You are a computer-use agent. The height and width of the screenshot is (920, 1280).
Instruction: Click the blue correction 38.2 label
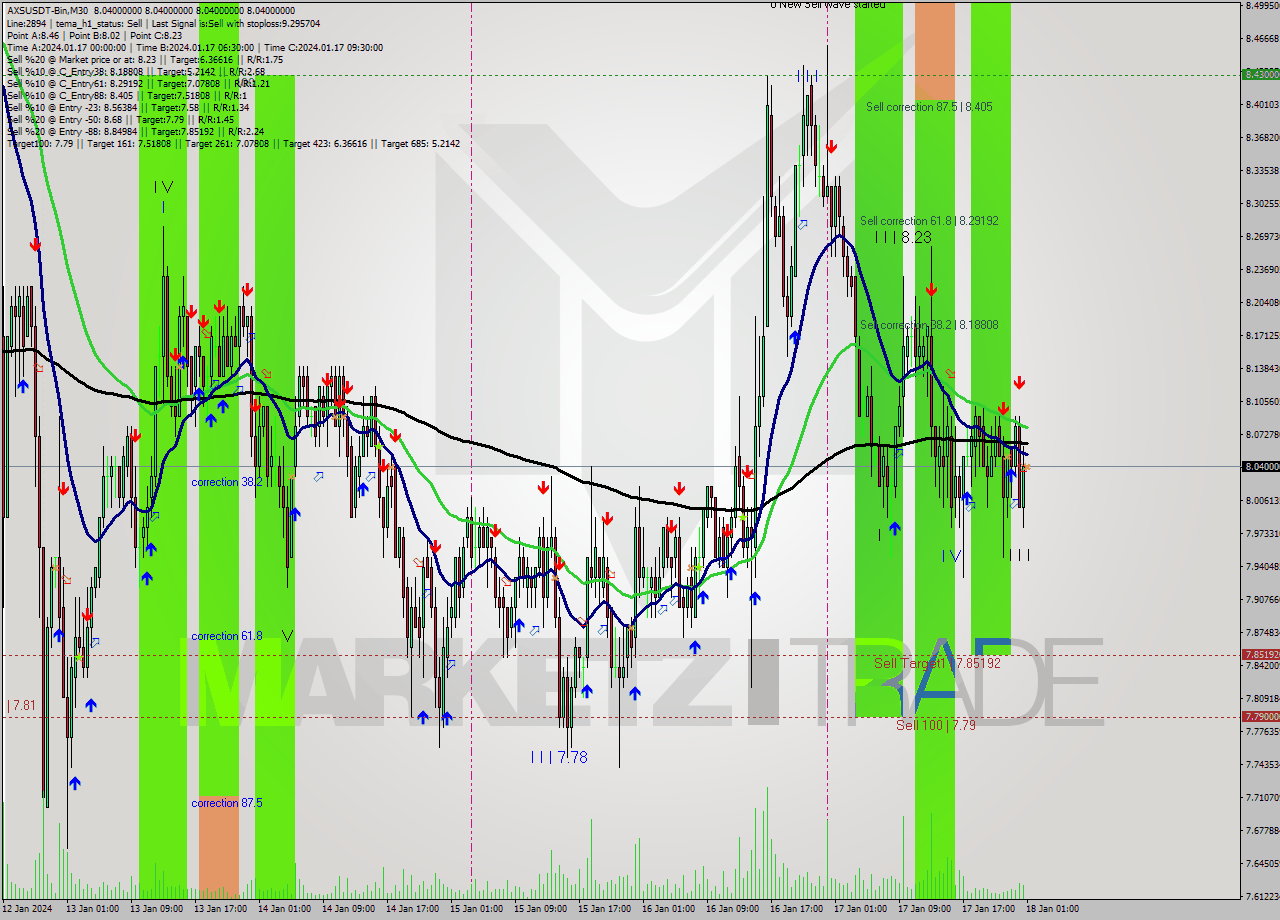point(227,482)
